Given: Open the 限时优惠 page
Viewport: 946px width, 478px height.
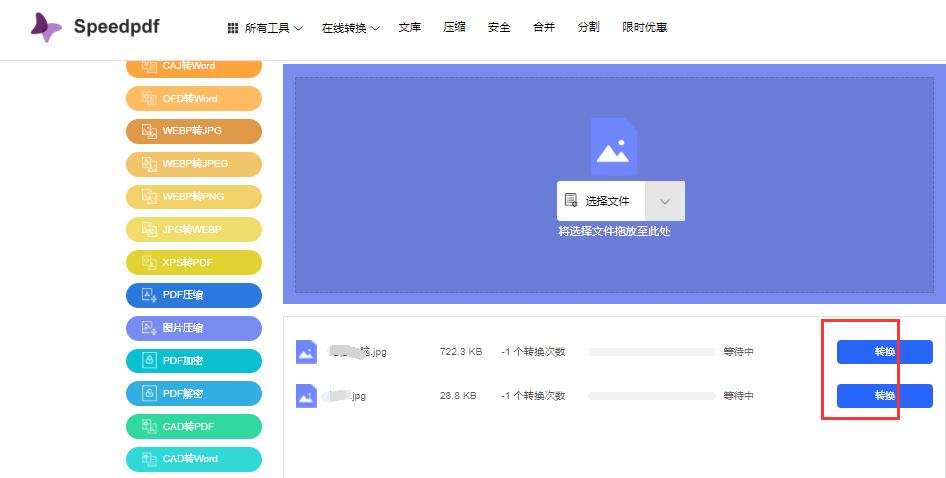Looking at the screenshot, I should 644,27.
